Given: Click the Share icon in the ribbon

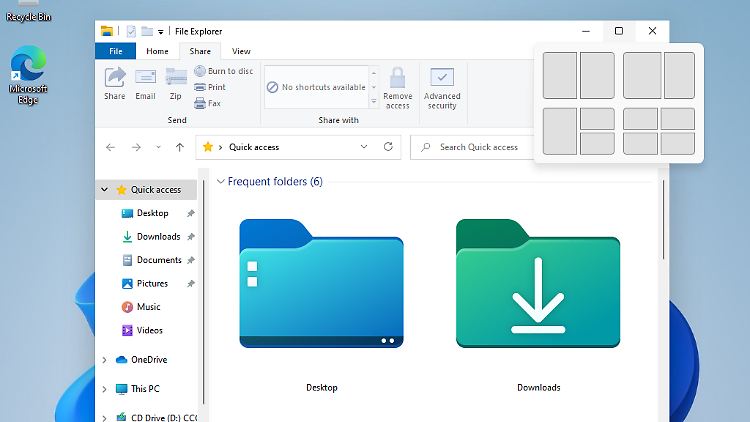Looking at the screenshot, I should pyautogui.click(x=115, y=78).
